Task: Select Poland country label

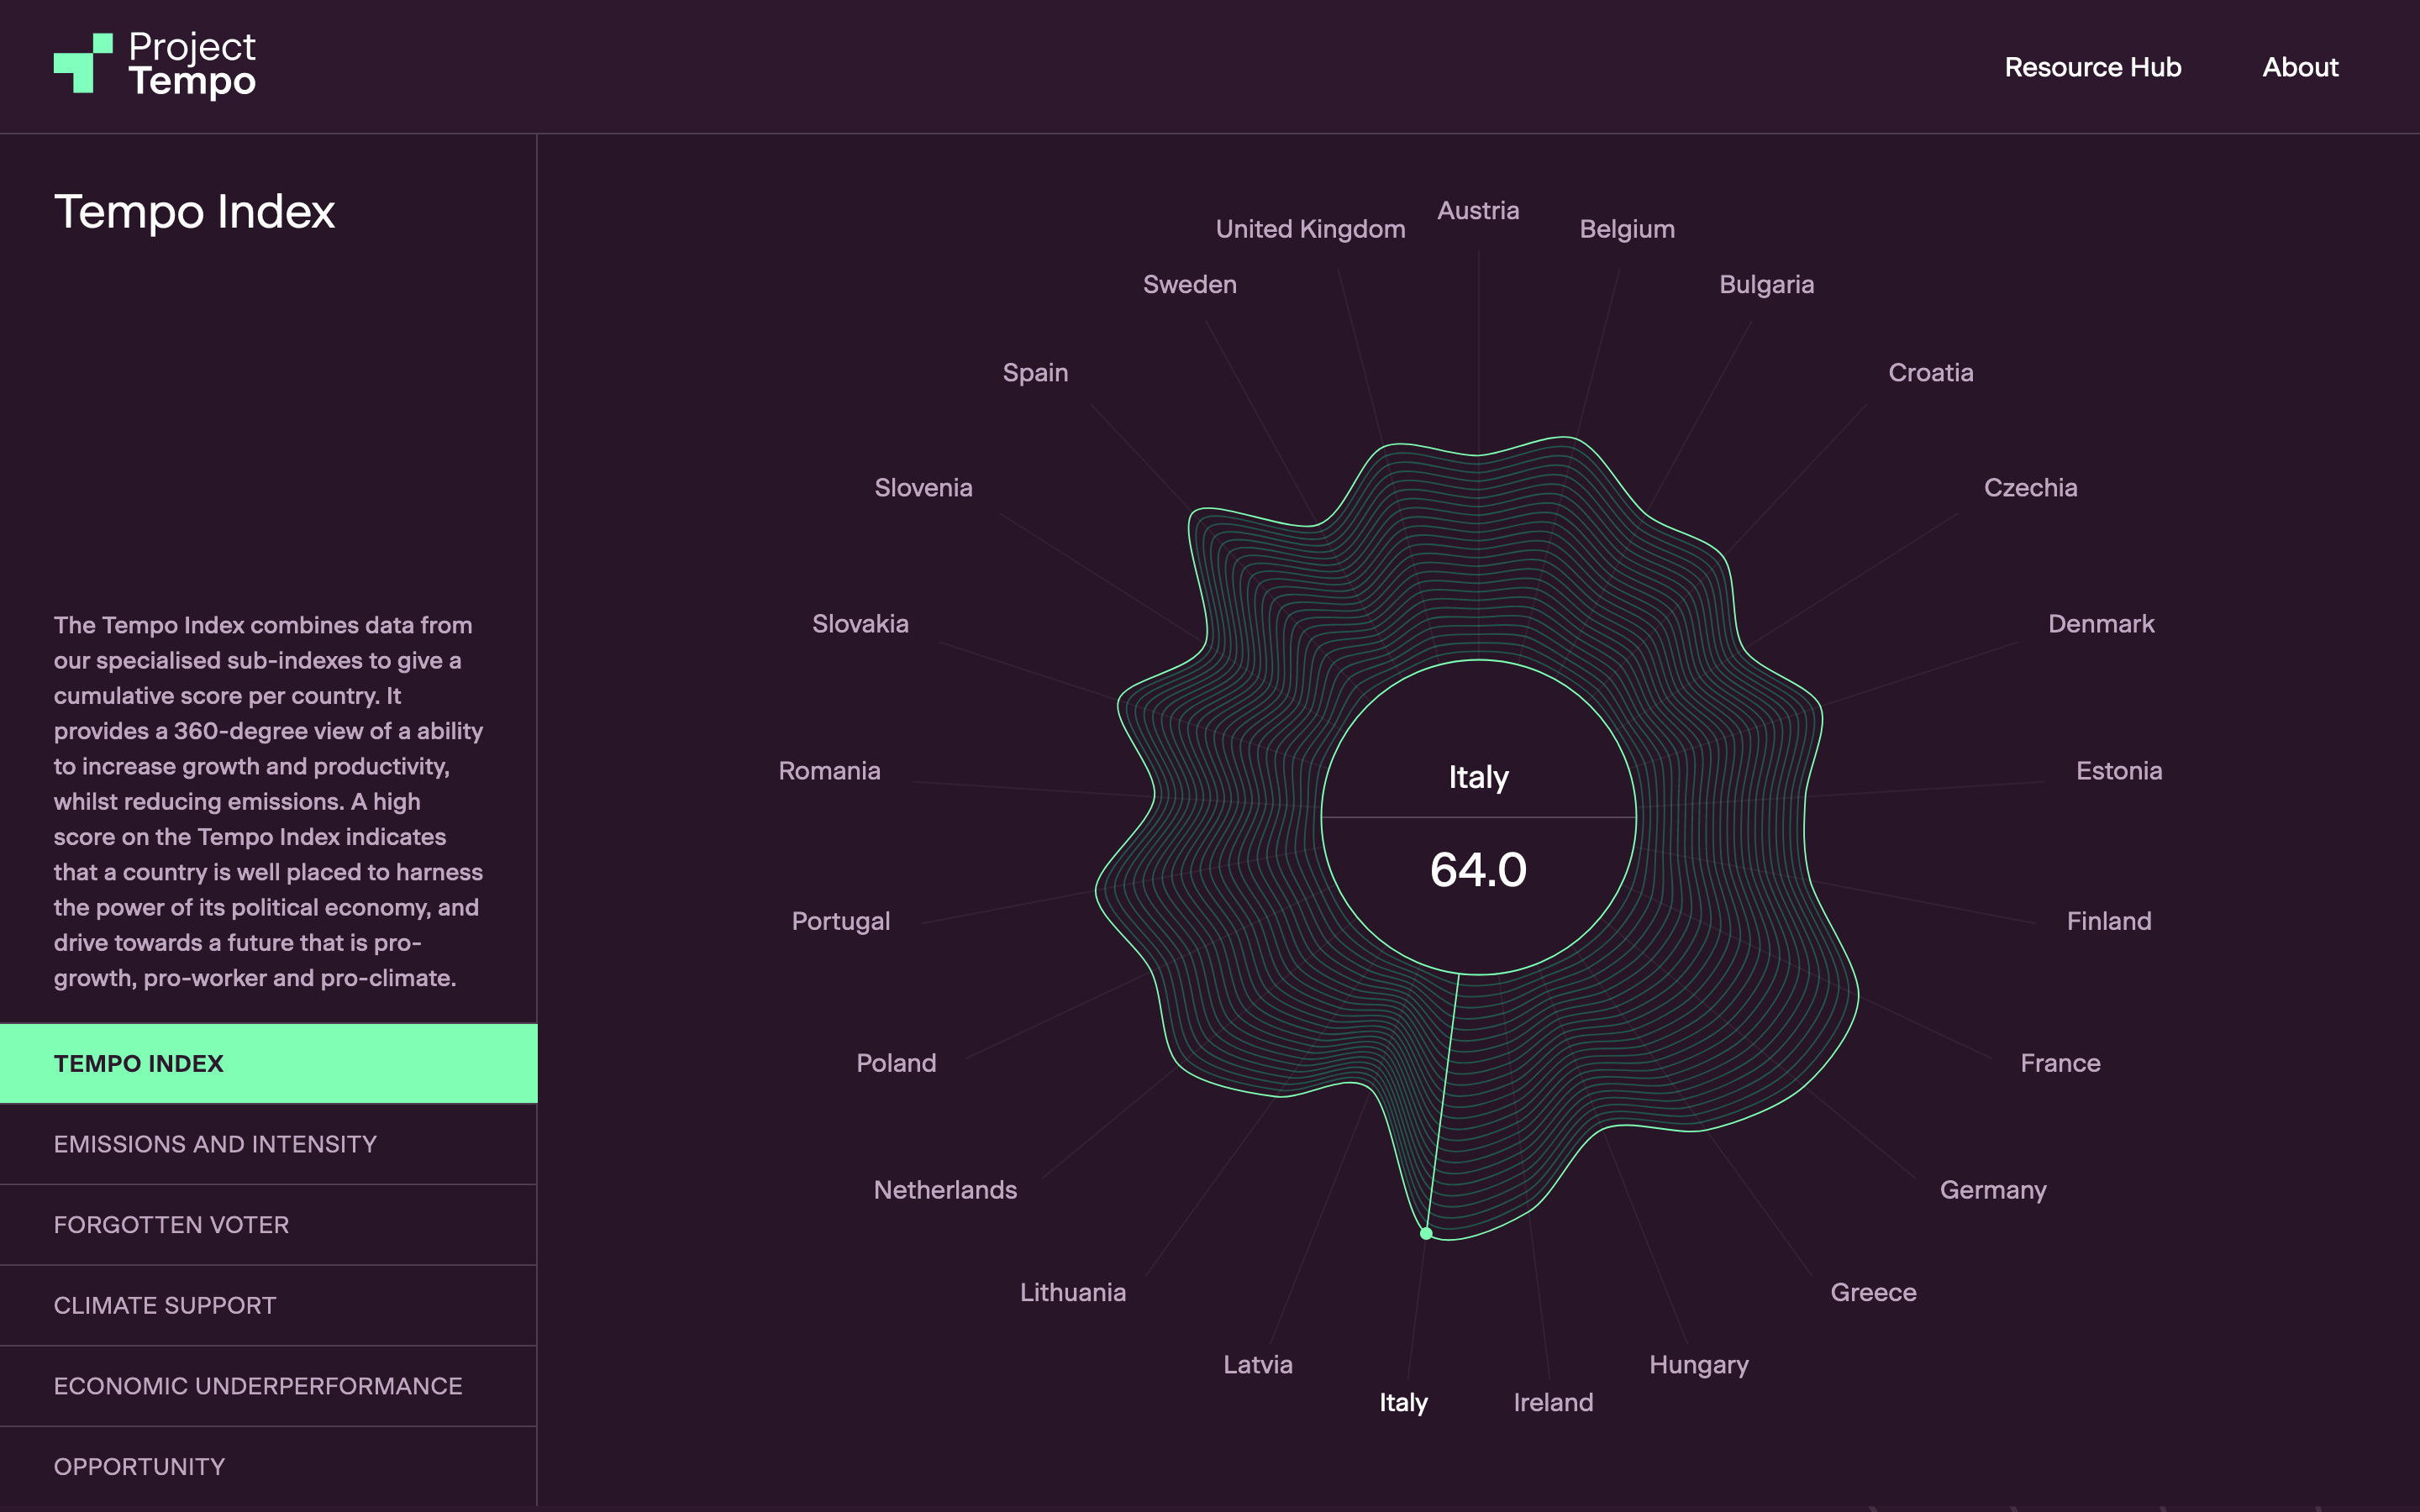Action: coord(896,1063)
